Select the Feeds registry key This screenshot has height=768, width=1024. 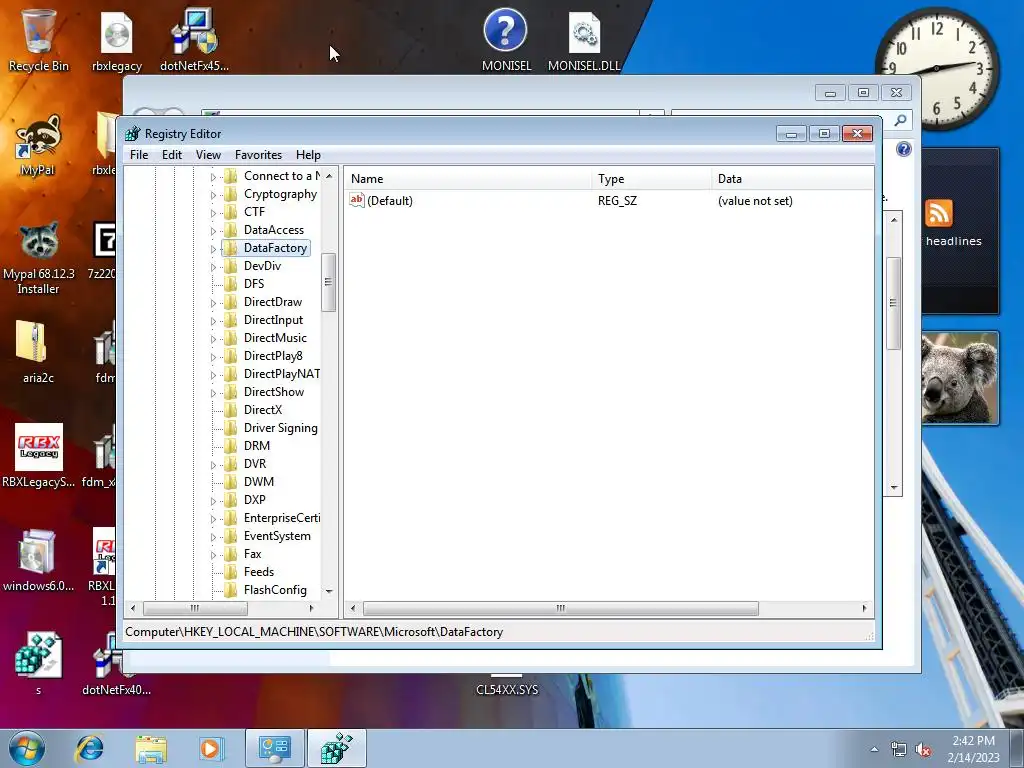[259, 572]
